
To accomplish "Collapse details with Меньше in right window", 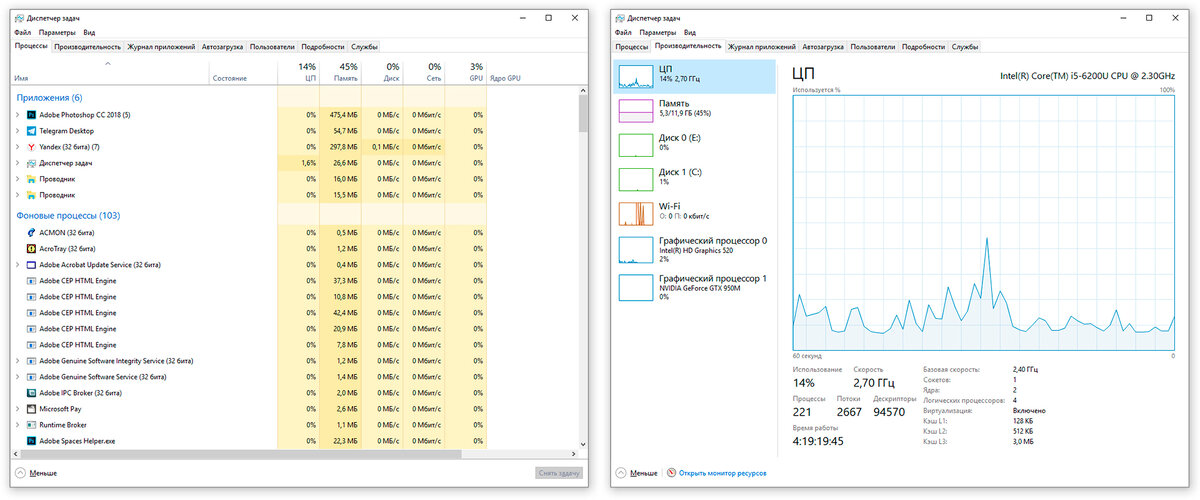I will point(636,473).
